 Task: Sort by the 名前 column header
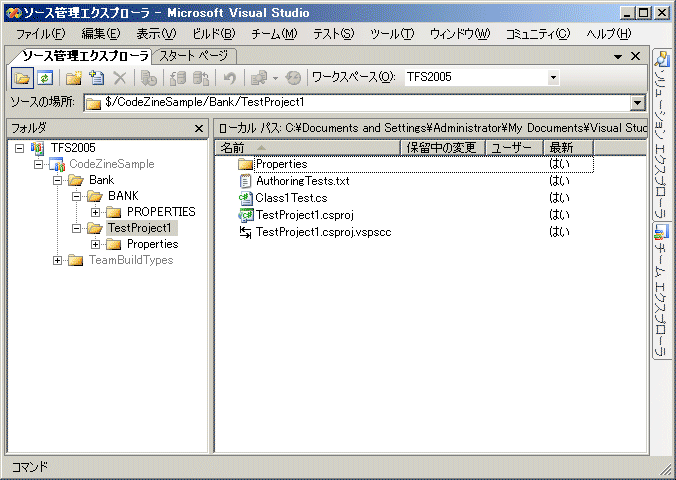pyautogui.click(x=308, y=148)
